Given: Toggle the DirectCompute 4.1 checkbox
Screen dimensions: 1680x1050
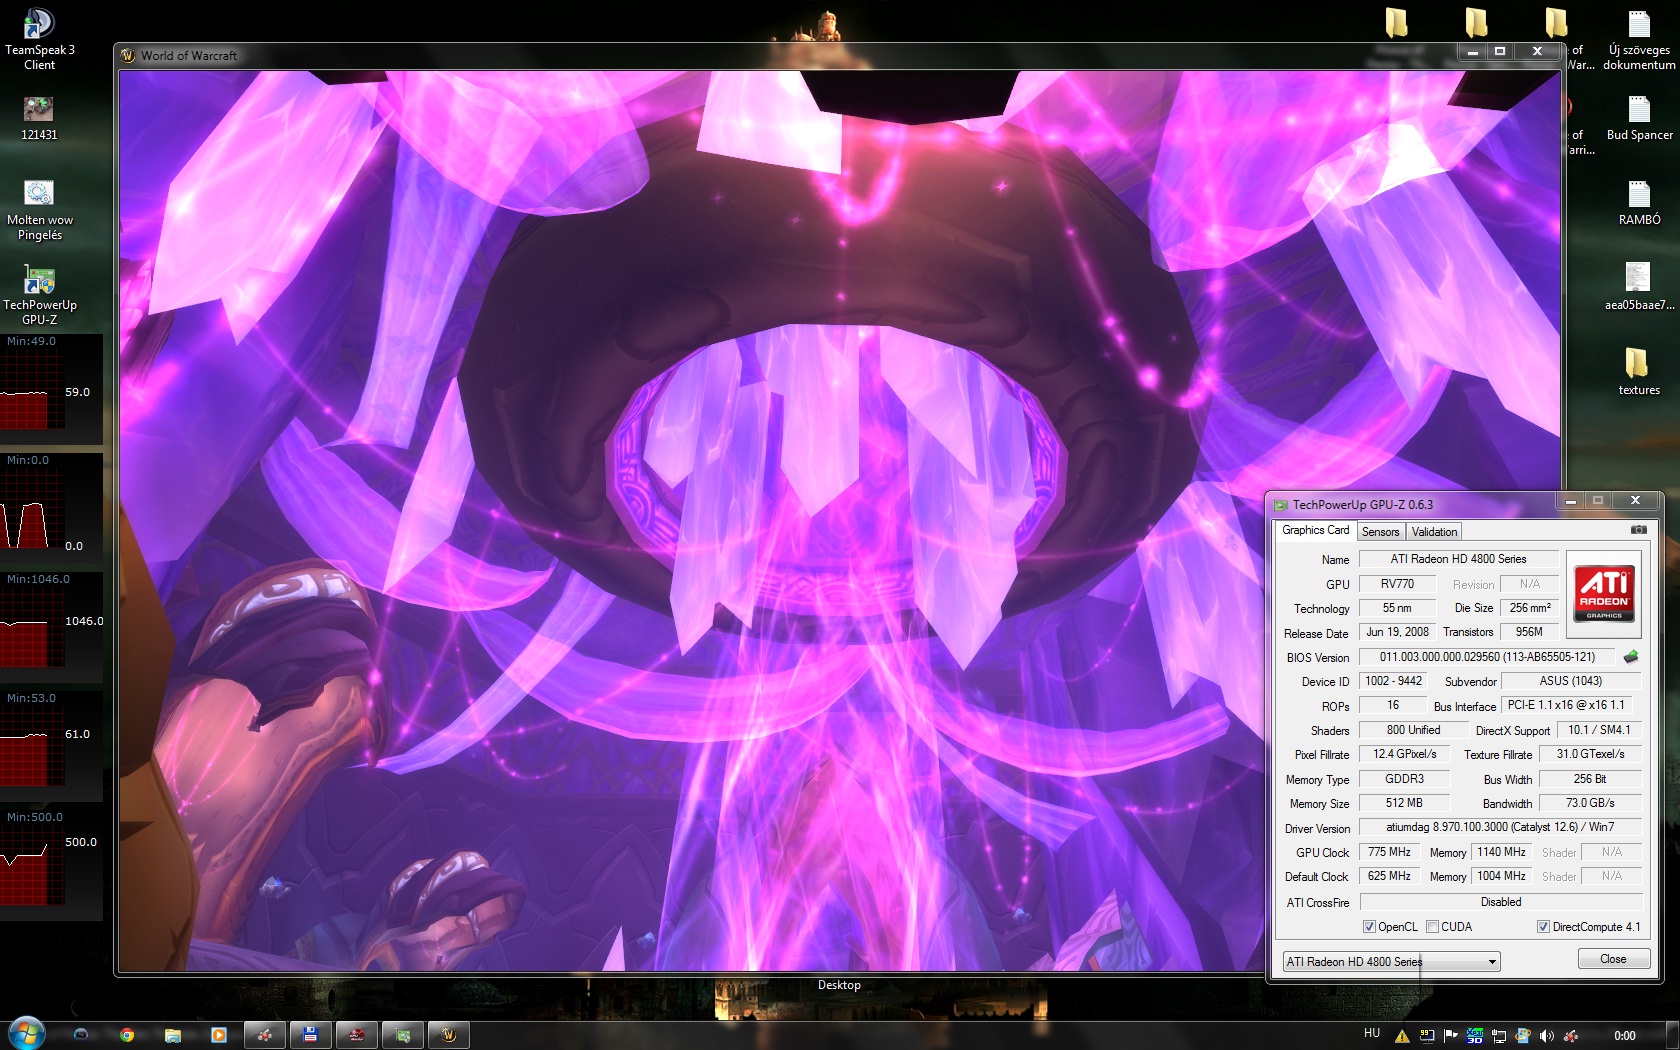Looking at the screenshot, I should coord(1543,927).
